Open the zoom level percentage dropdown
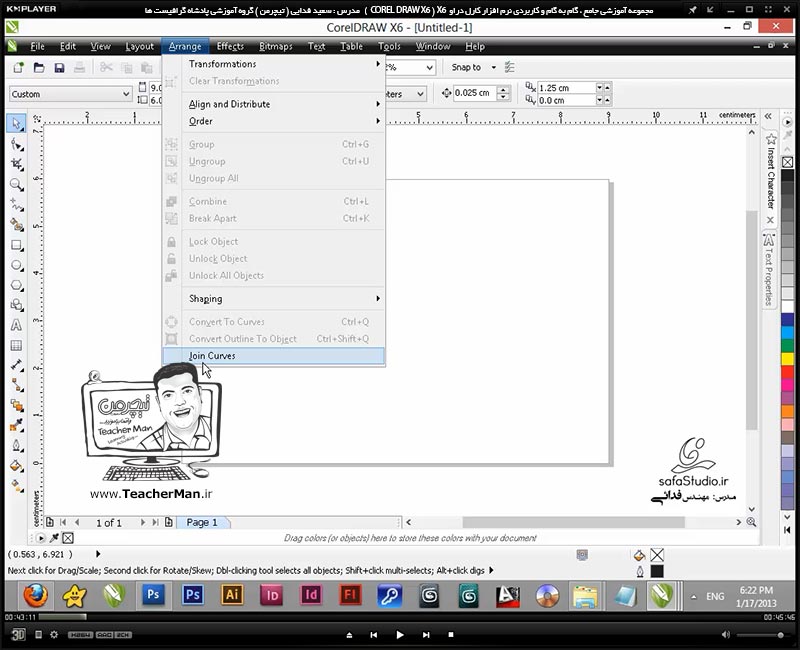The image size is (800, 650). (430, 67)
